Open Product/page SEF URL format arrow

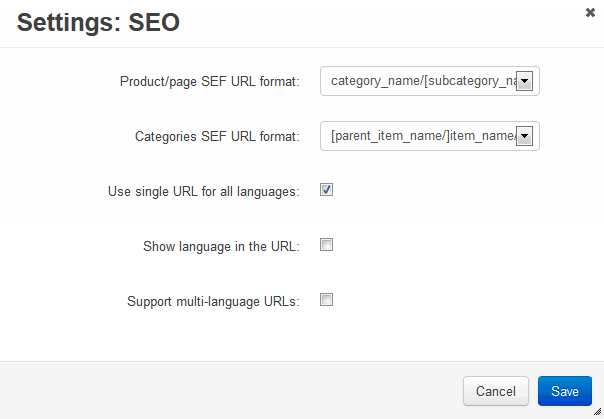524,81
